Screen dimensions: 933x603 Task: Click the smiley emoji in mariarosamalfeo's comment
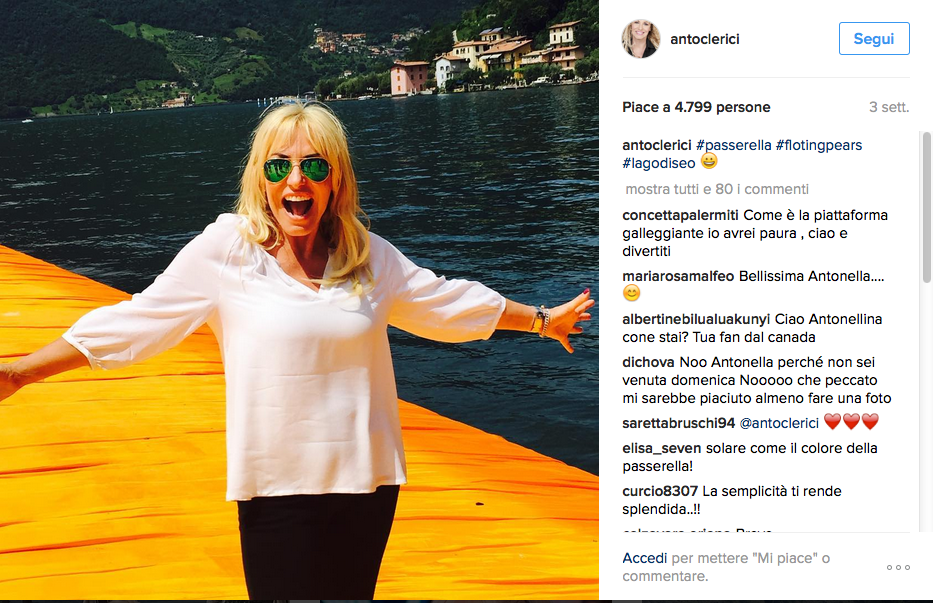pos(631,293)
